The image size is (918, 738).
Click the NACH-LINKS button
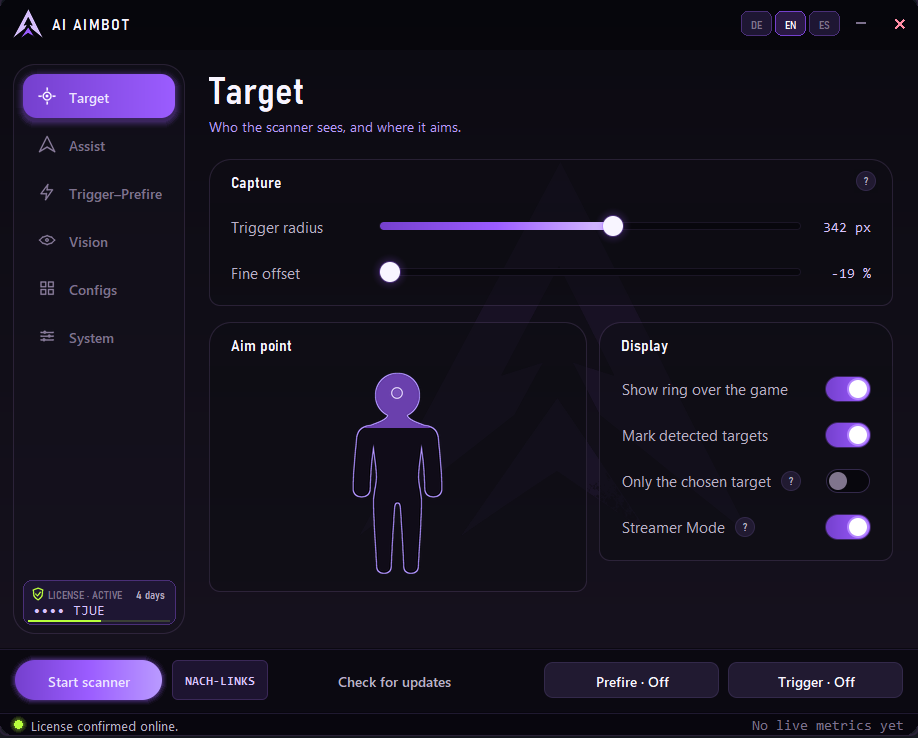(220, 681)
